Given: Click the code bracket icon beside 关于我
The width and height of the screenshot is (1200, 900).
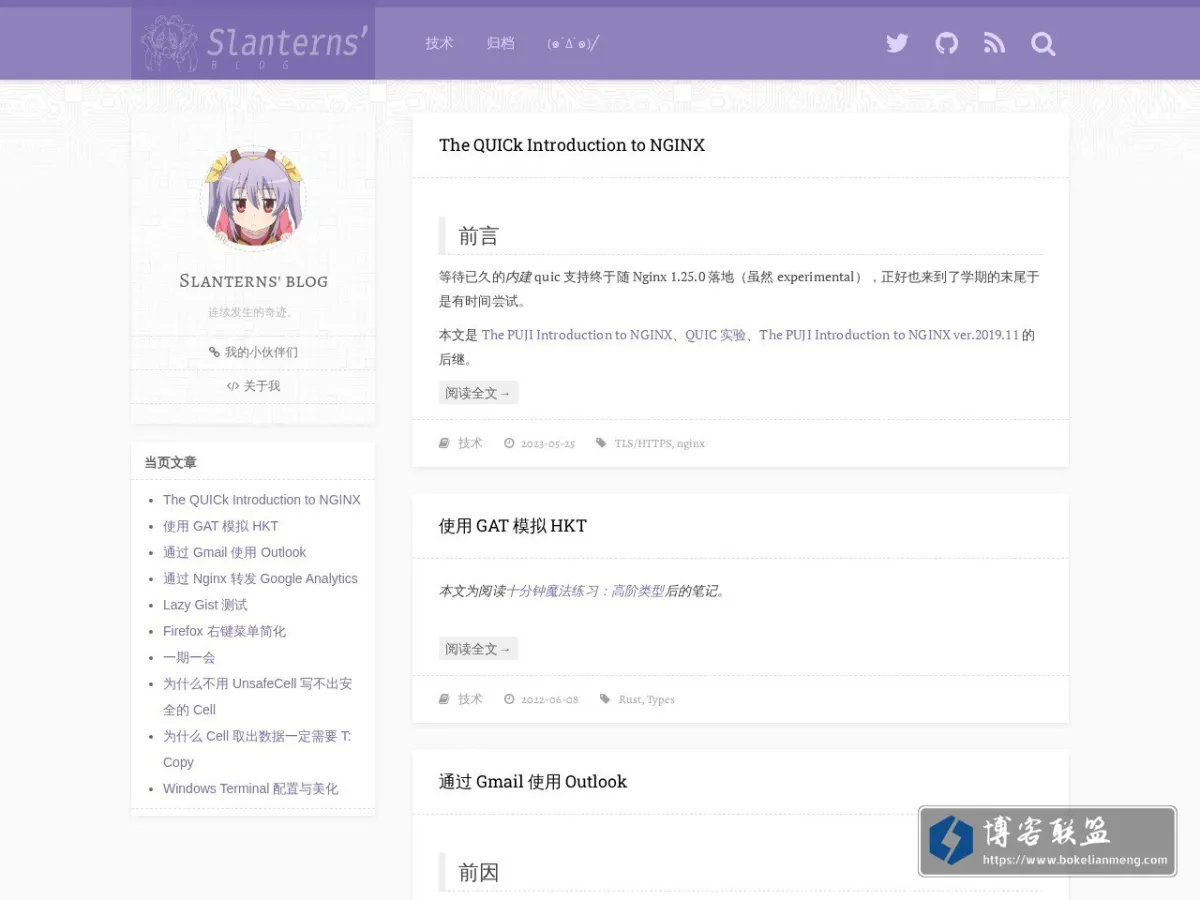Looking at the screenshot, I should (x=233, y=386).
